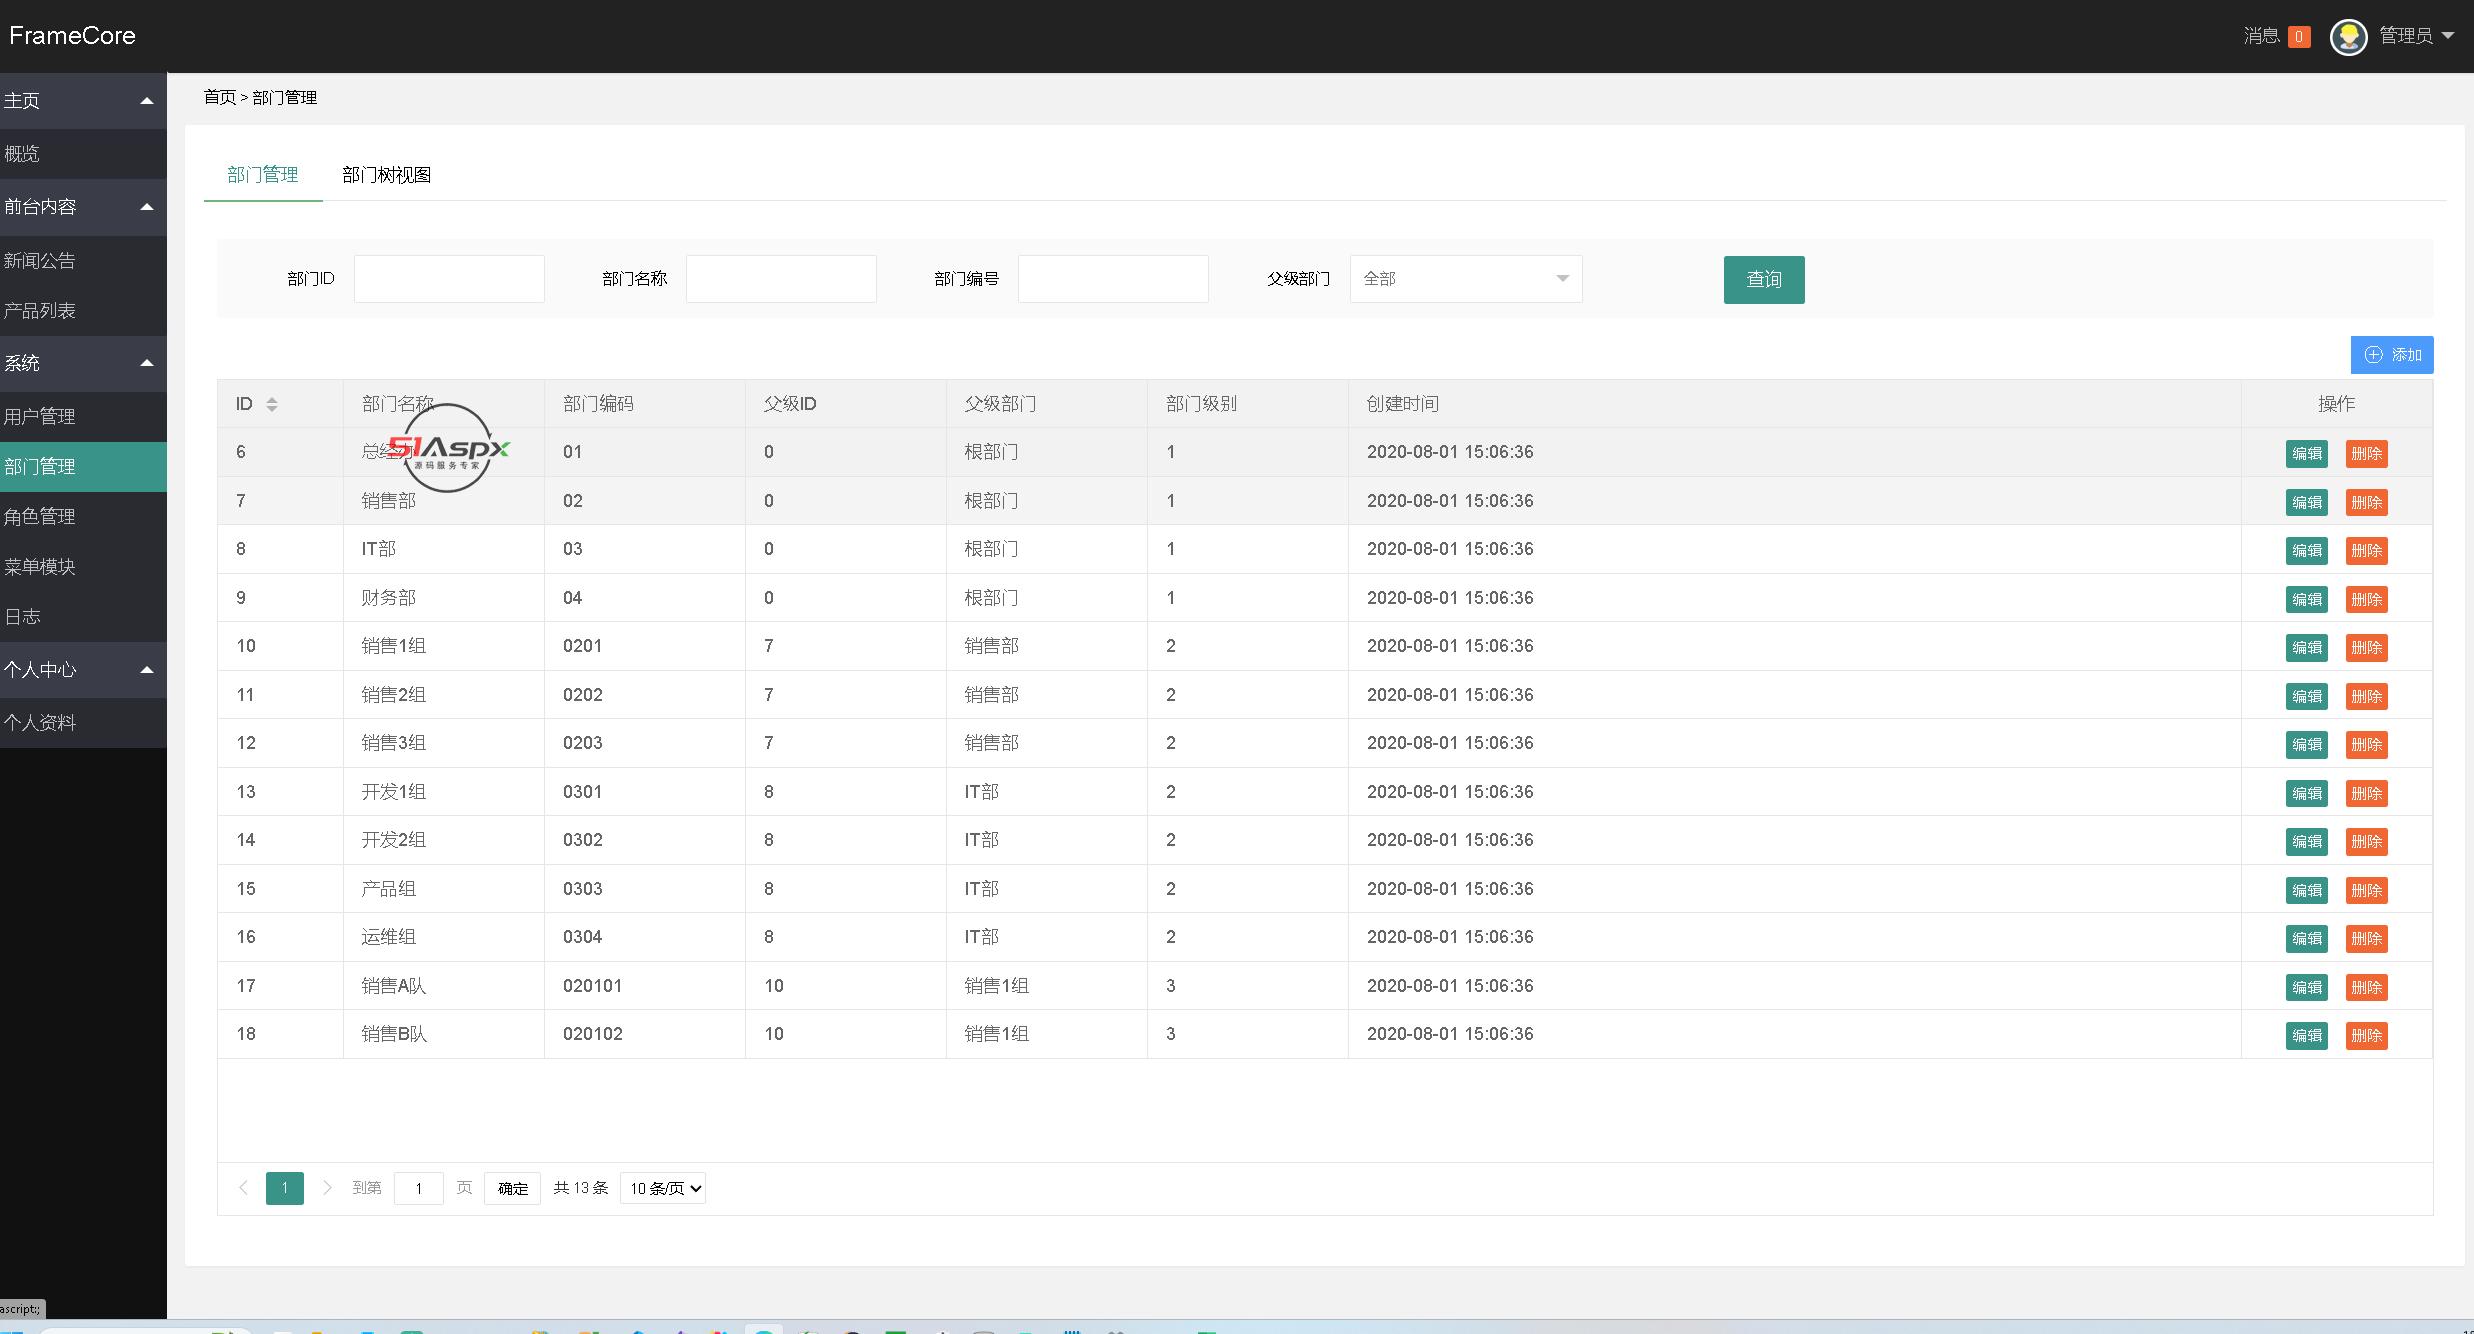Image resolution: width=2474 pixels, height=1334 pixels.
Task: Delete the 运维组 row
Action: tap(2367, 939)
